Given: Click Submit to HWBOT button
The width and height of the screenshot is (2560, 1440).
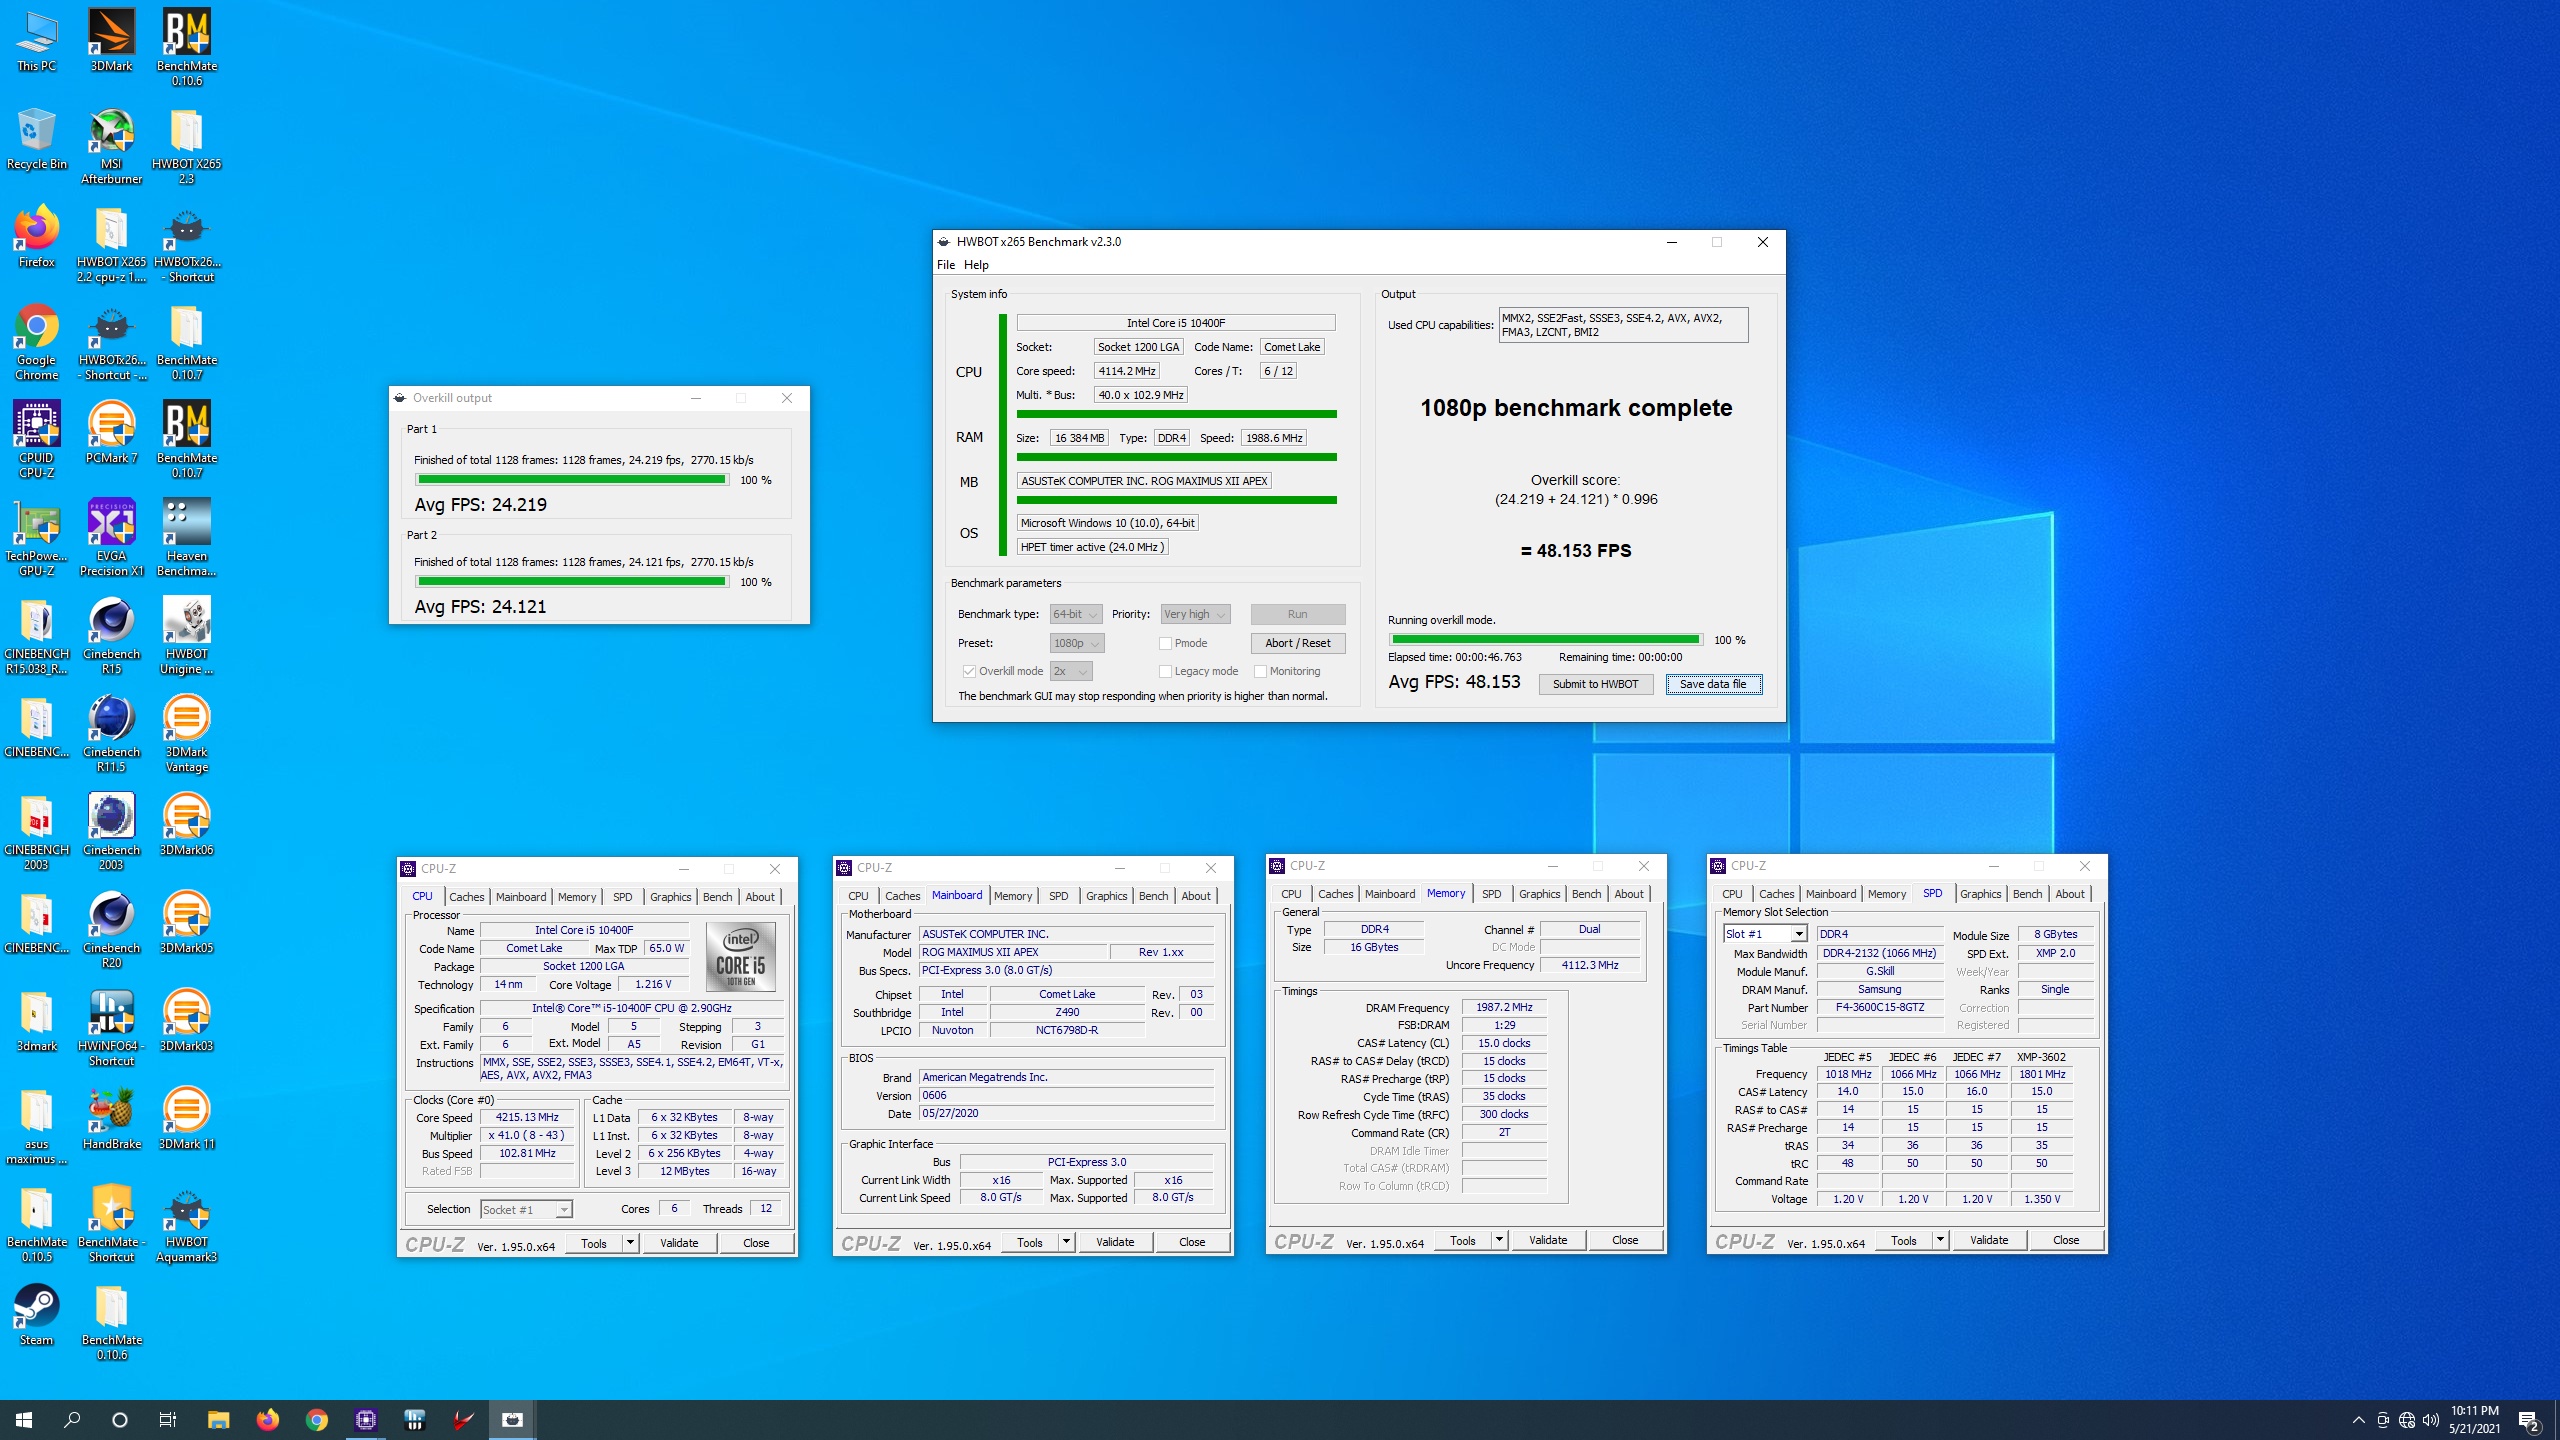Looking at the screenshot, I should tap(1595, 684).
